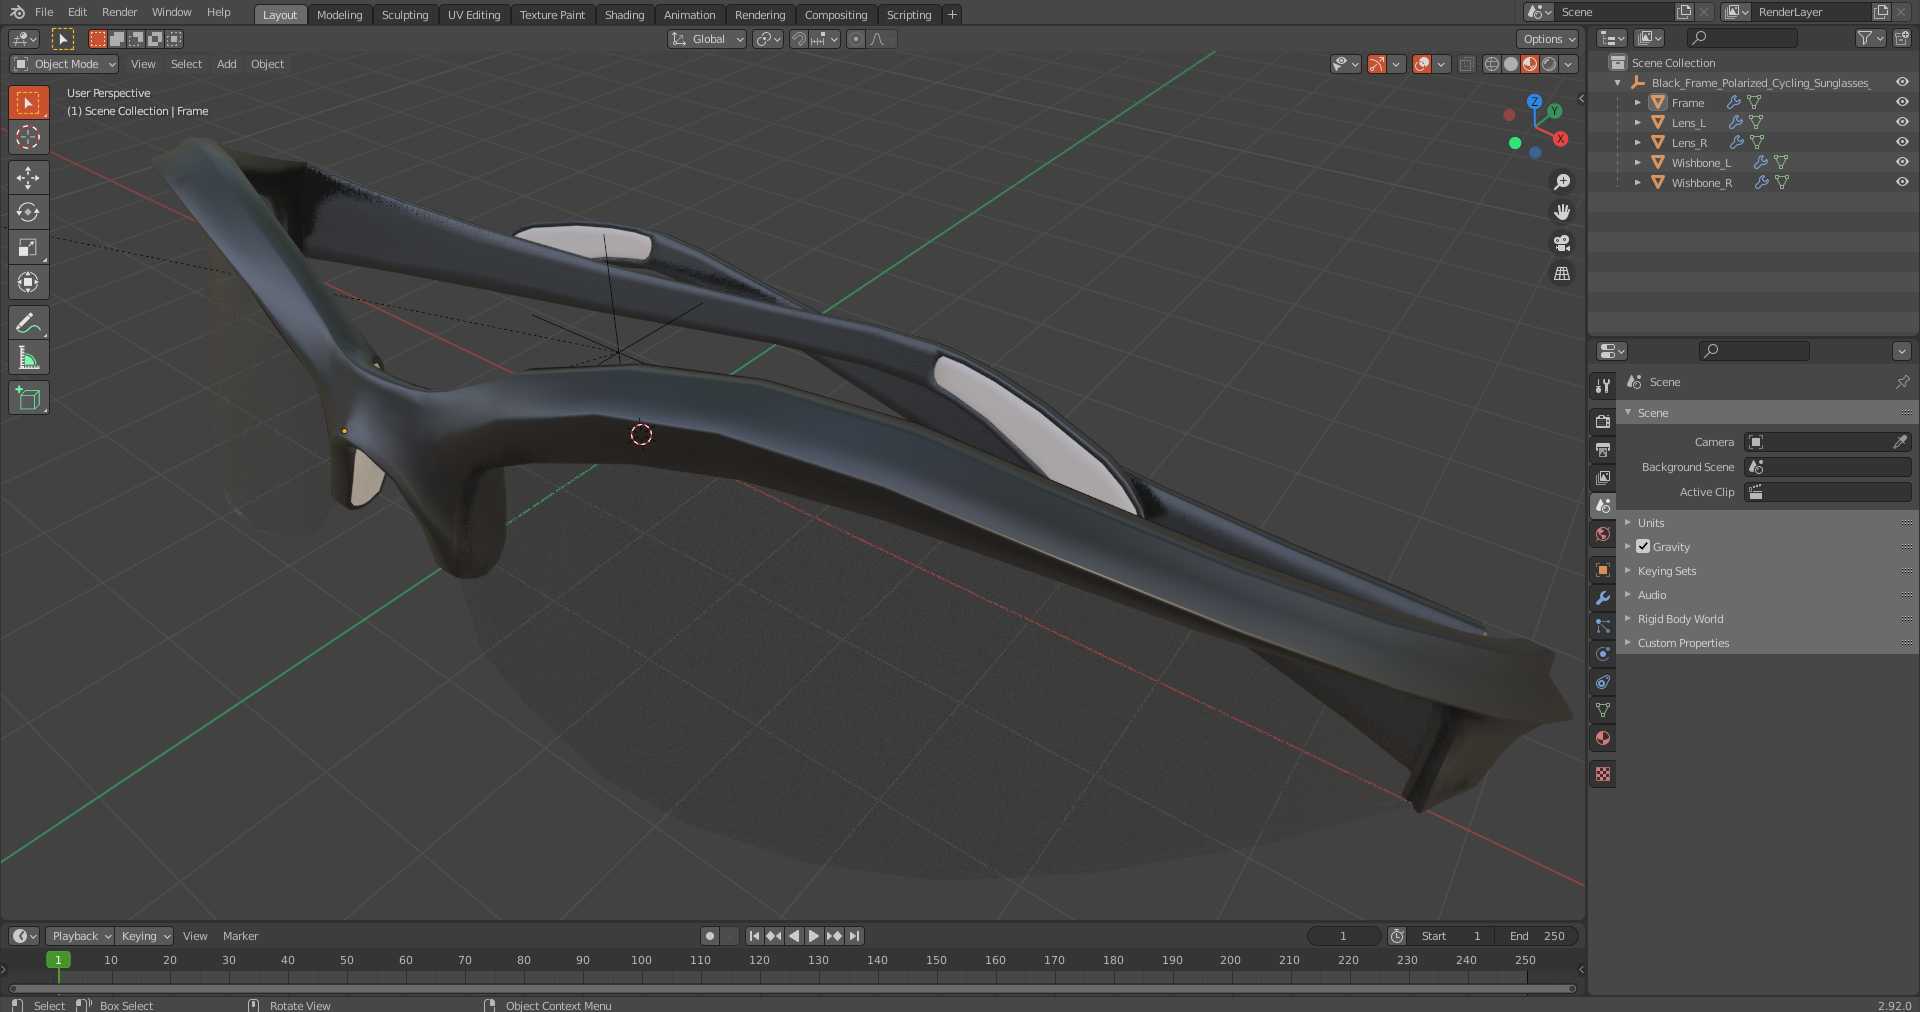The width and height of the screenshot is (1920, 1012).
Task: Open the World properties tab
Action: (1603, 534)
